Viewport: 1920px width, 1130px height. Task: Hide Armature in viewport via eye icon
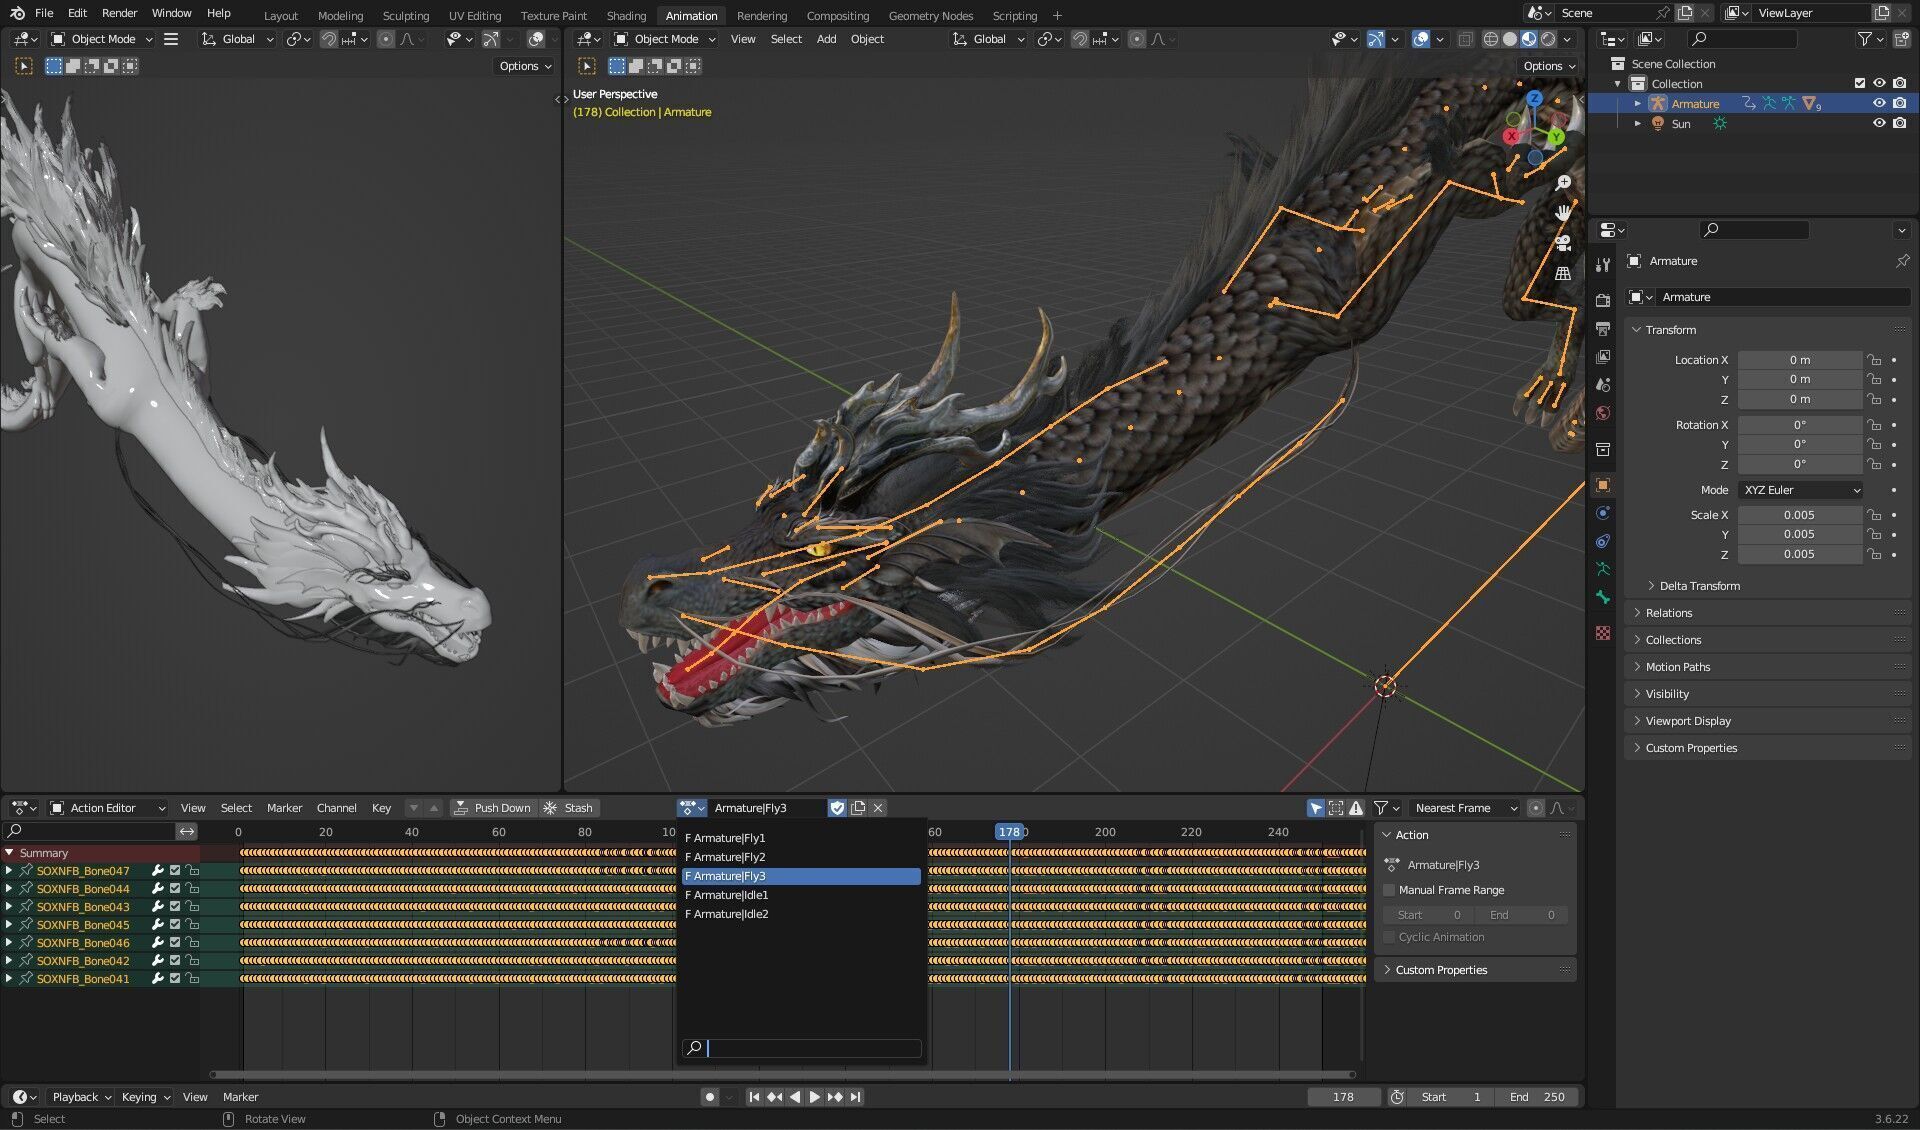coord(1879,103)
